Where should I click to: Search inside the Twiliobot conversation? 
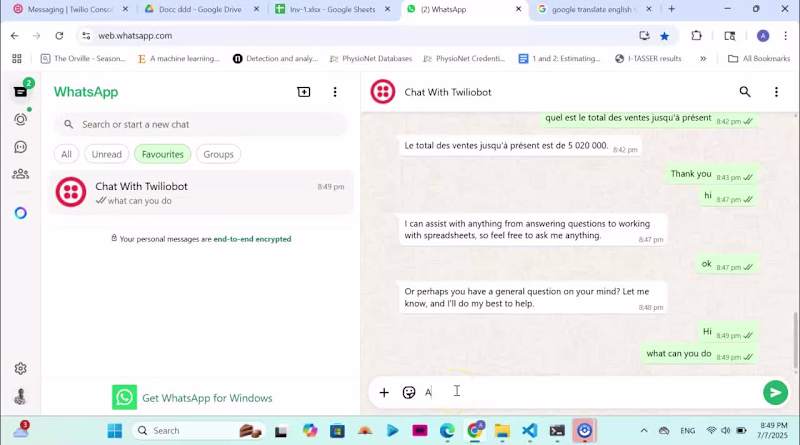click(x=745, y=92)
